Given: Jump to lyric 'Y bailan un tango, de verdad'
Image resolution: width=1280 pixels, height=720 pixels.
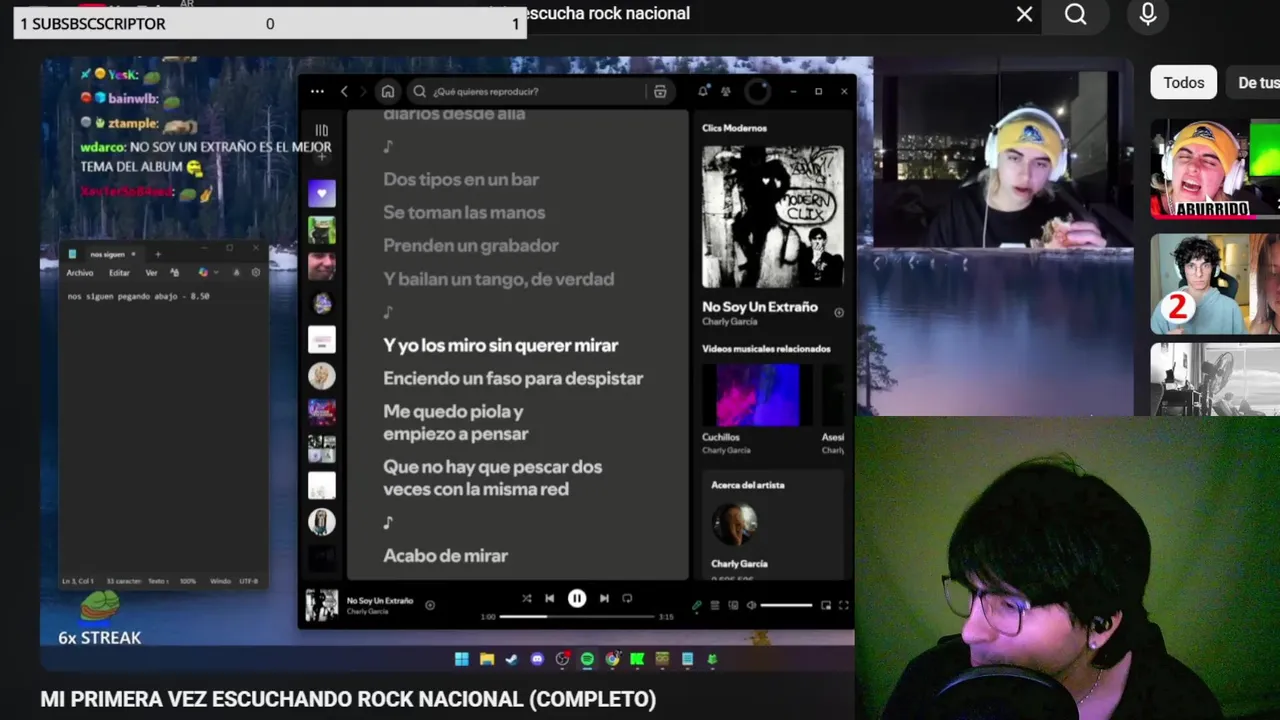Looking at the screenshot, I should pos(498,279).
